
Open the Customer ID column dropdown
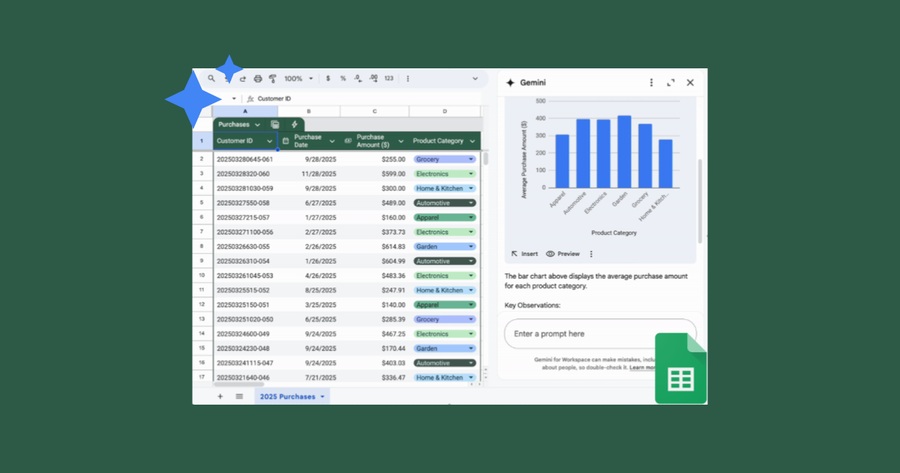coord(269,141)
